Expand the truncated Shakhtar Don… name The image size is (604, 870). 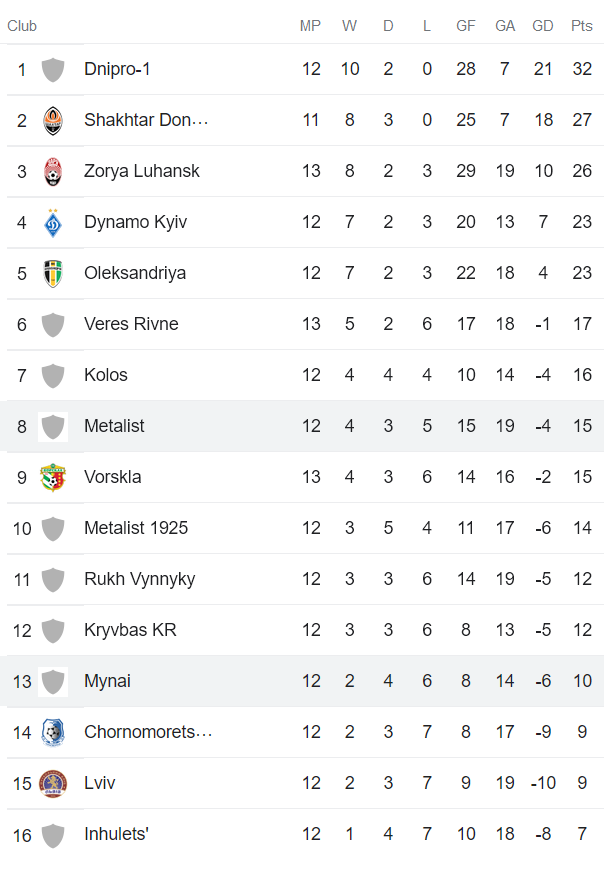[146, 120]
